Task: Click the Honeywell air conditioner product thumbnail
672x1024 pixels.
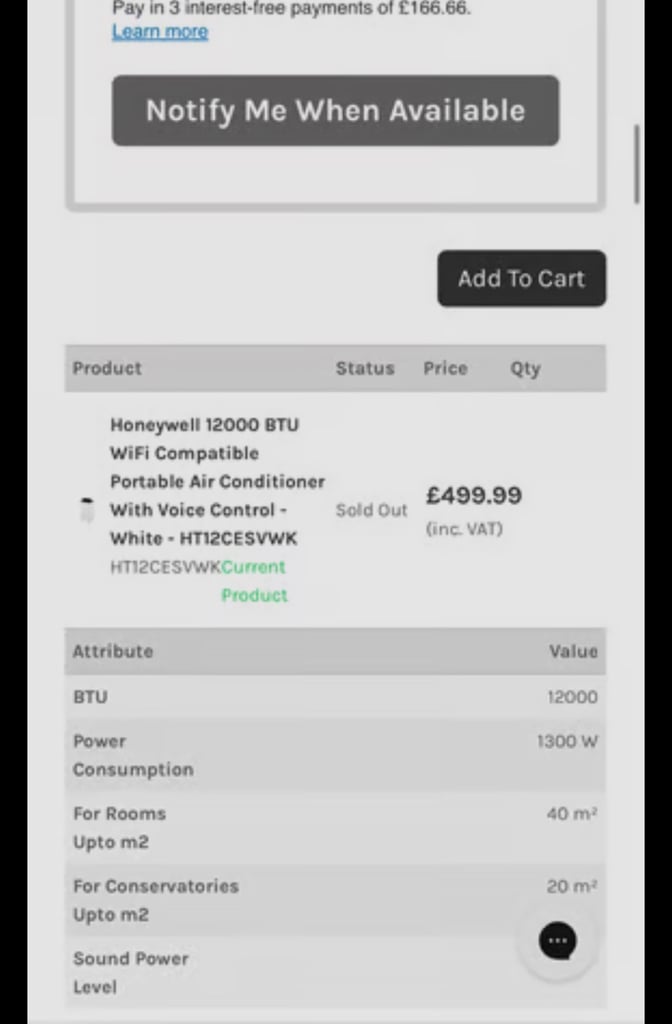Action: (87, 510)
